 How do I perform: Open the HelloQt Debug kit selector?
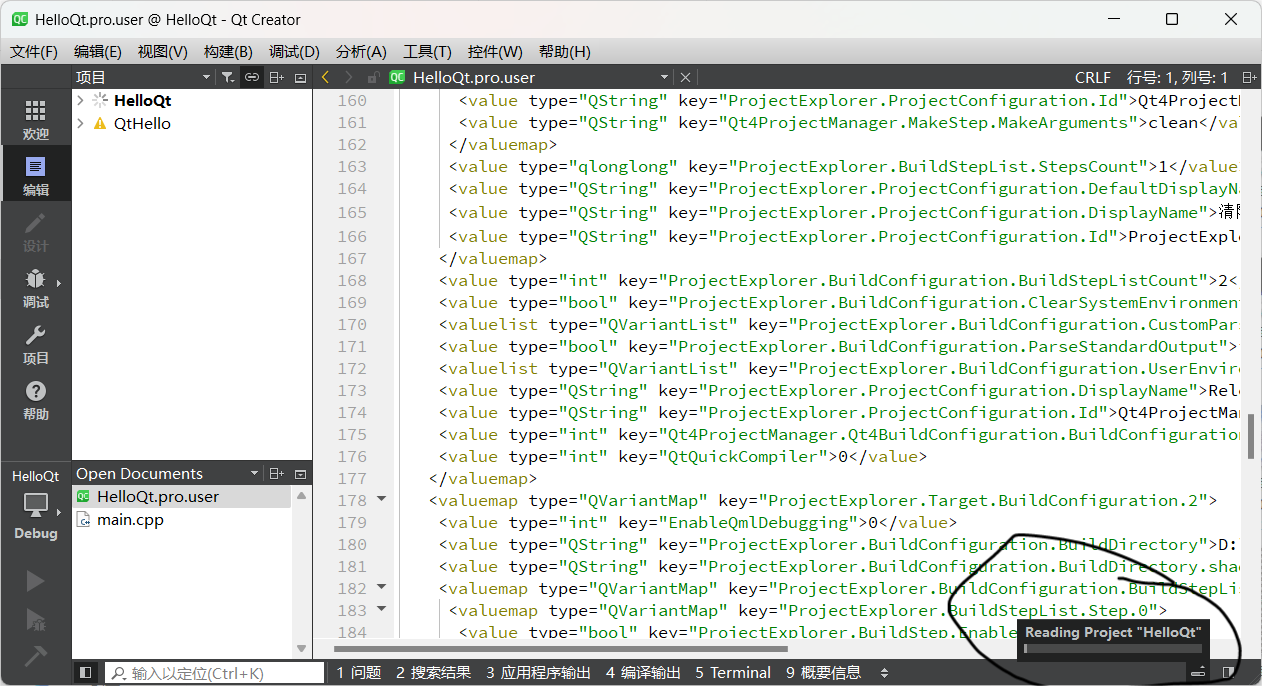[36, 506]
